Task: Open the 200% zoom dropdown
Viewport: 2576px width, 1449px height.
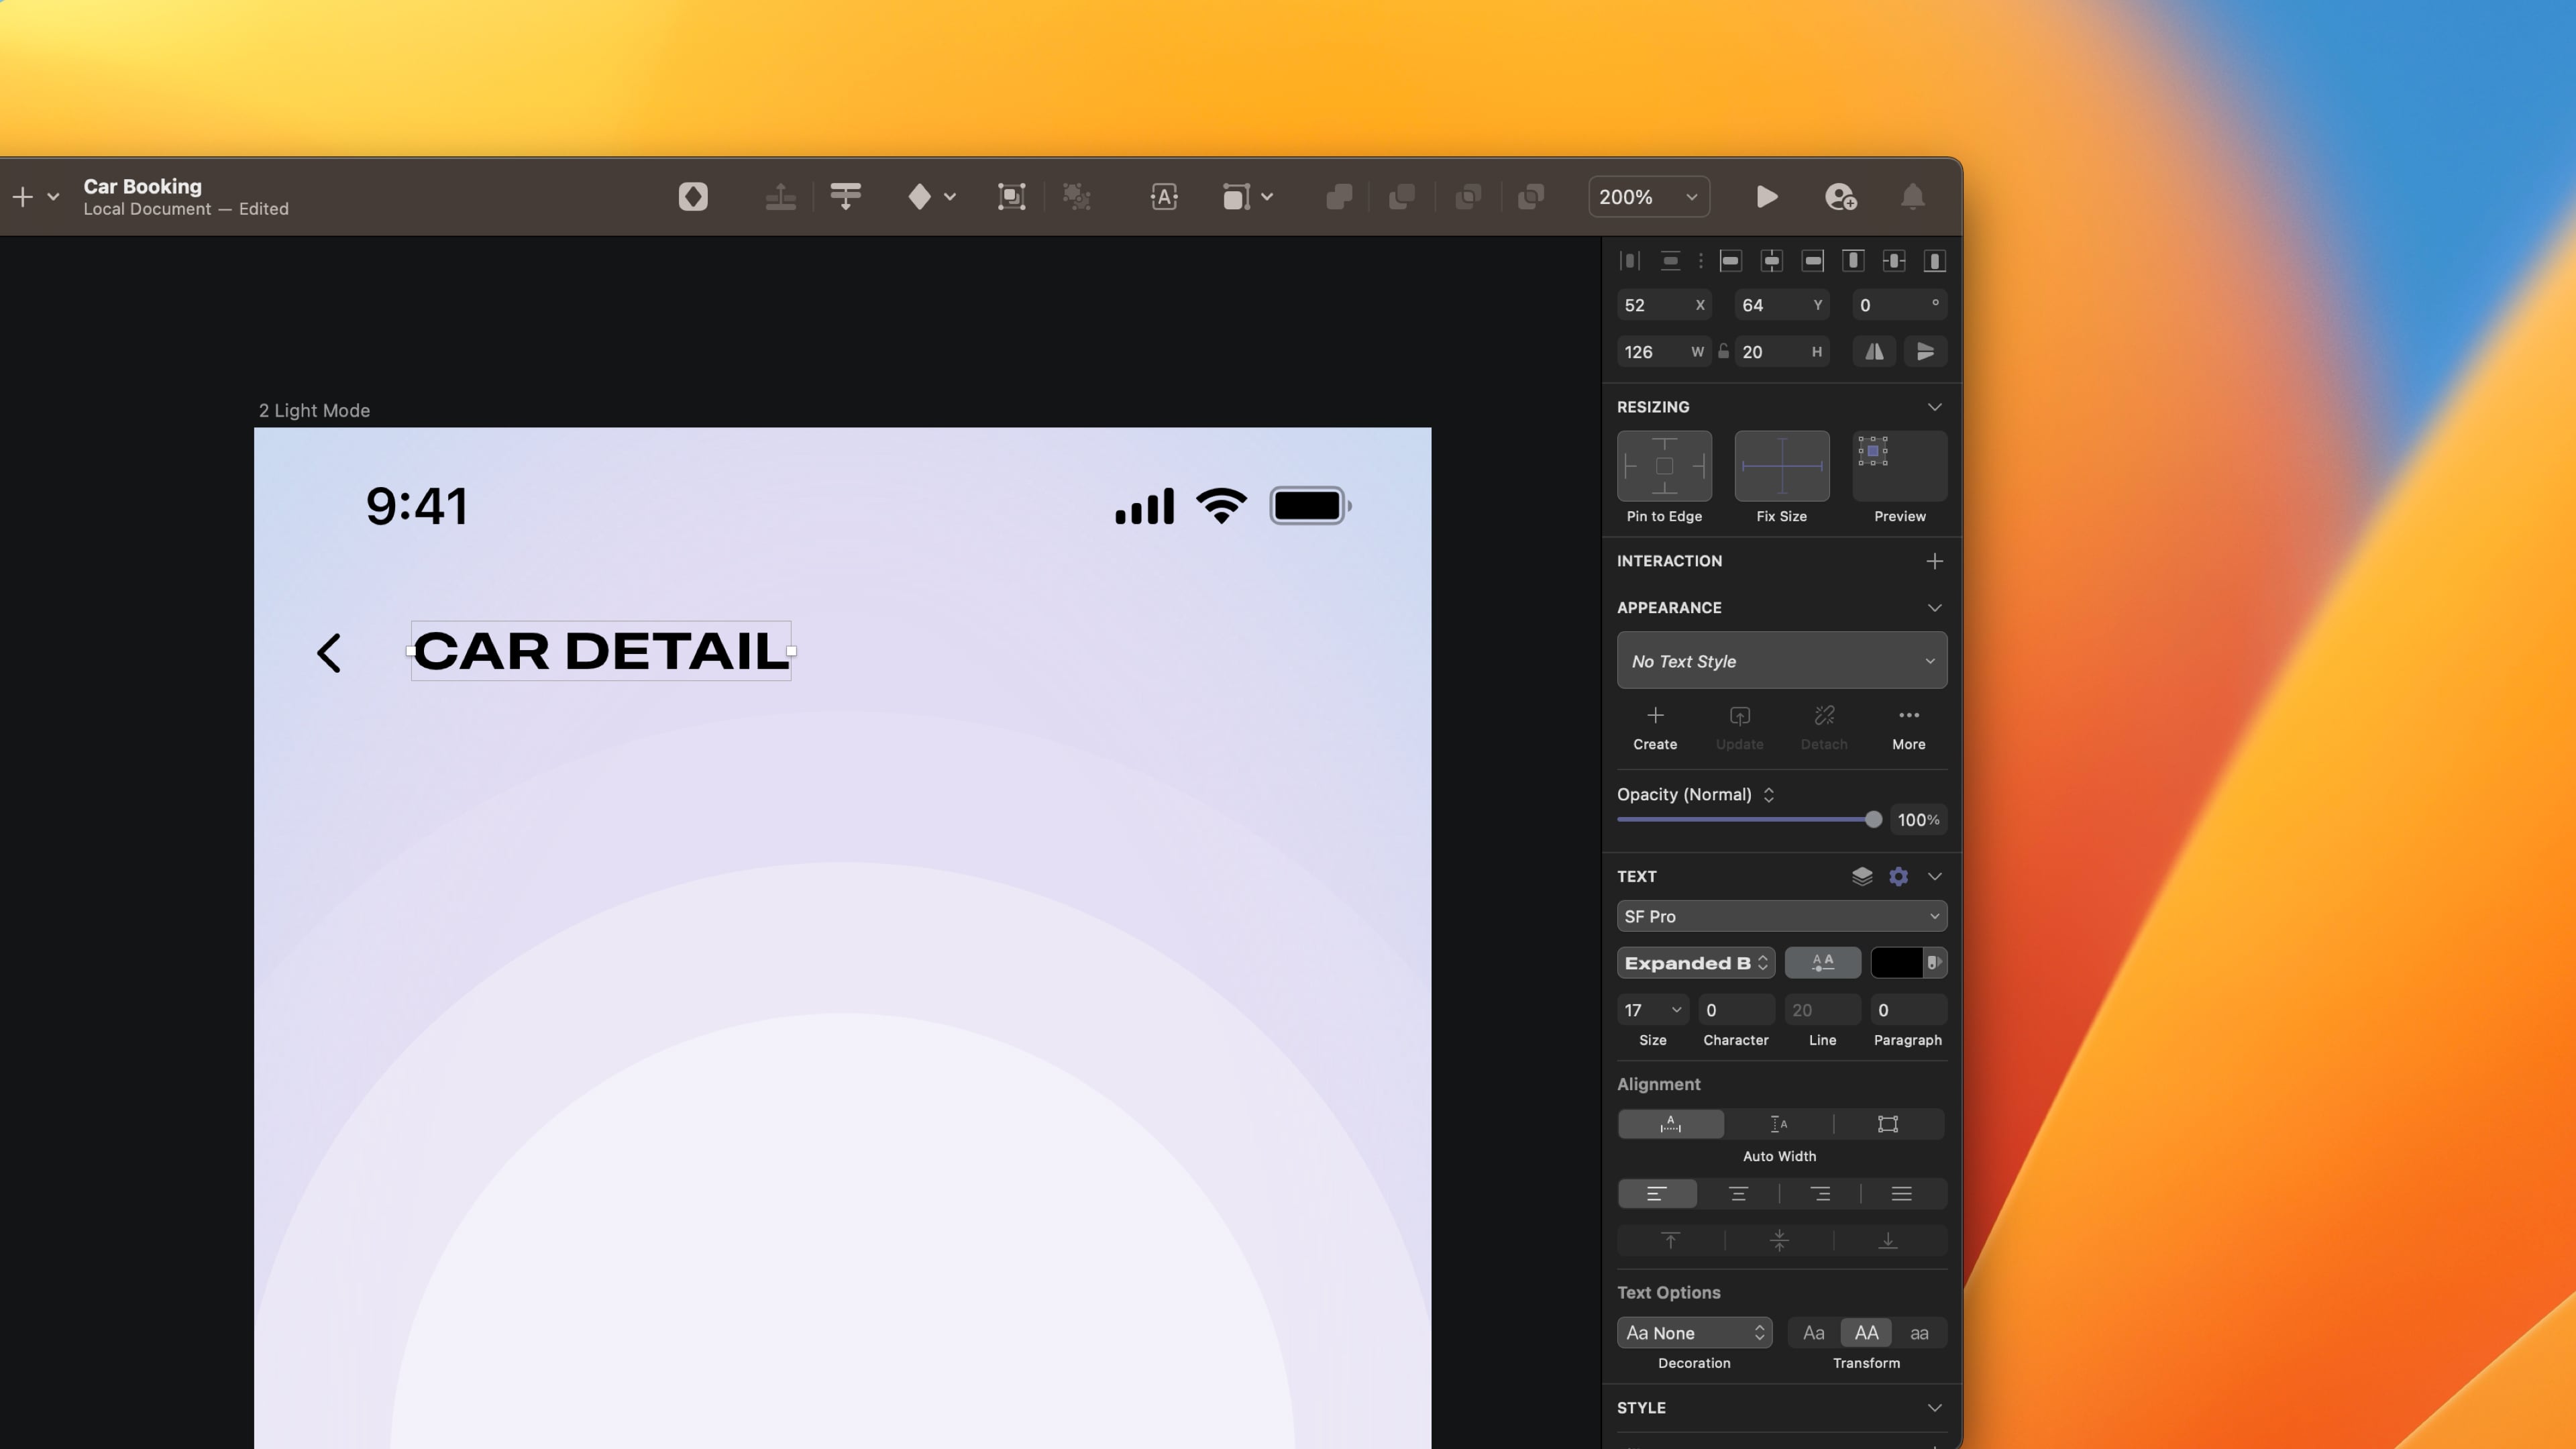Action: click(1648, 197)
